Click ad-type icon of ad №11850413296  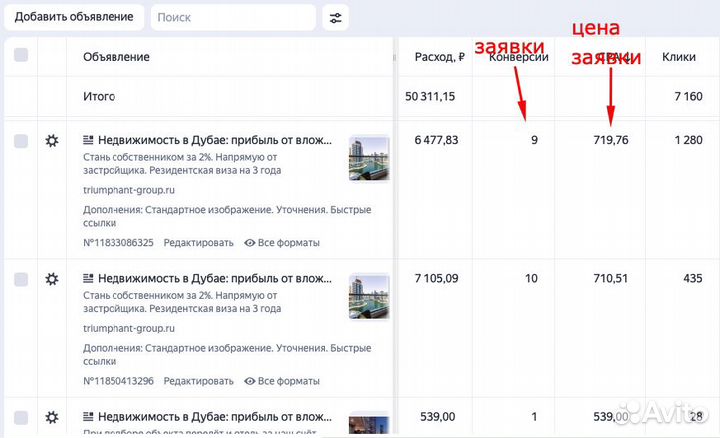88,278
